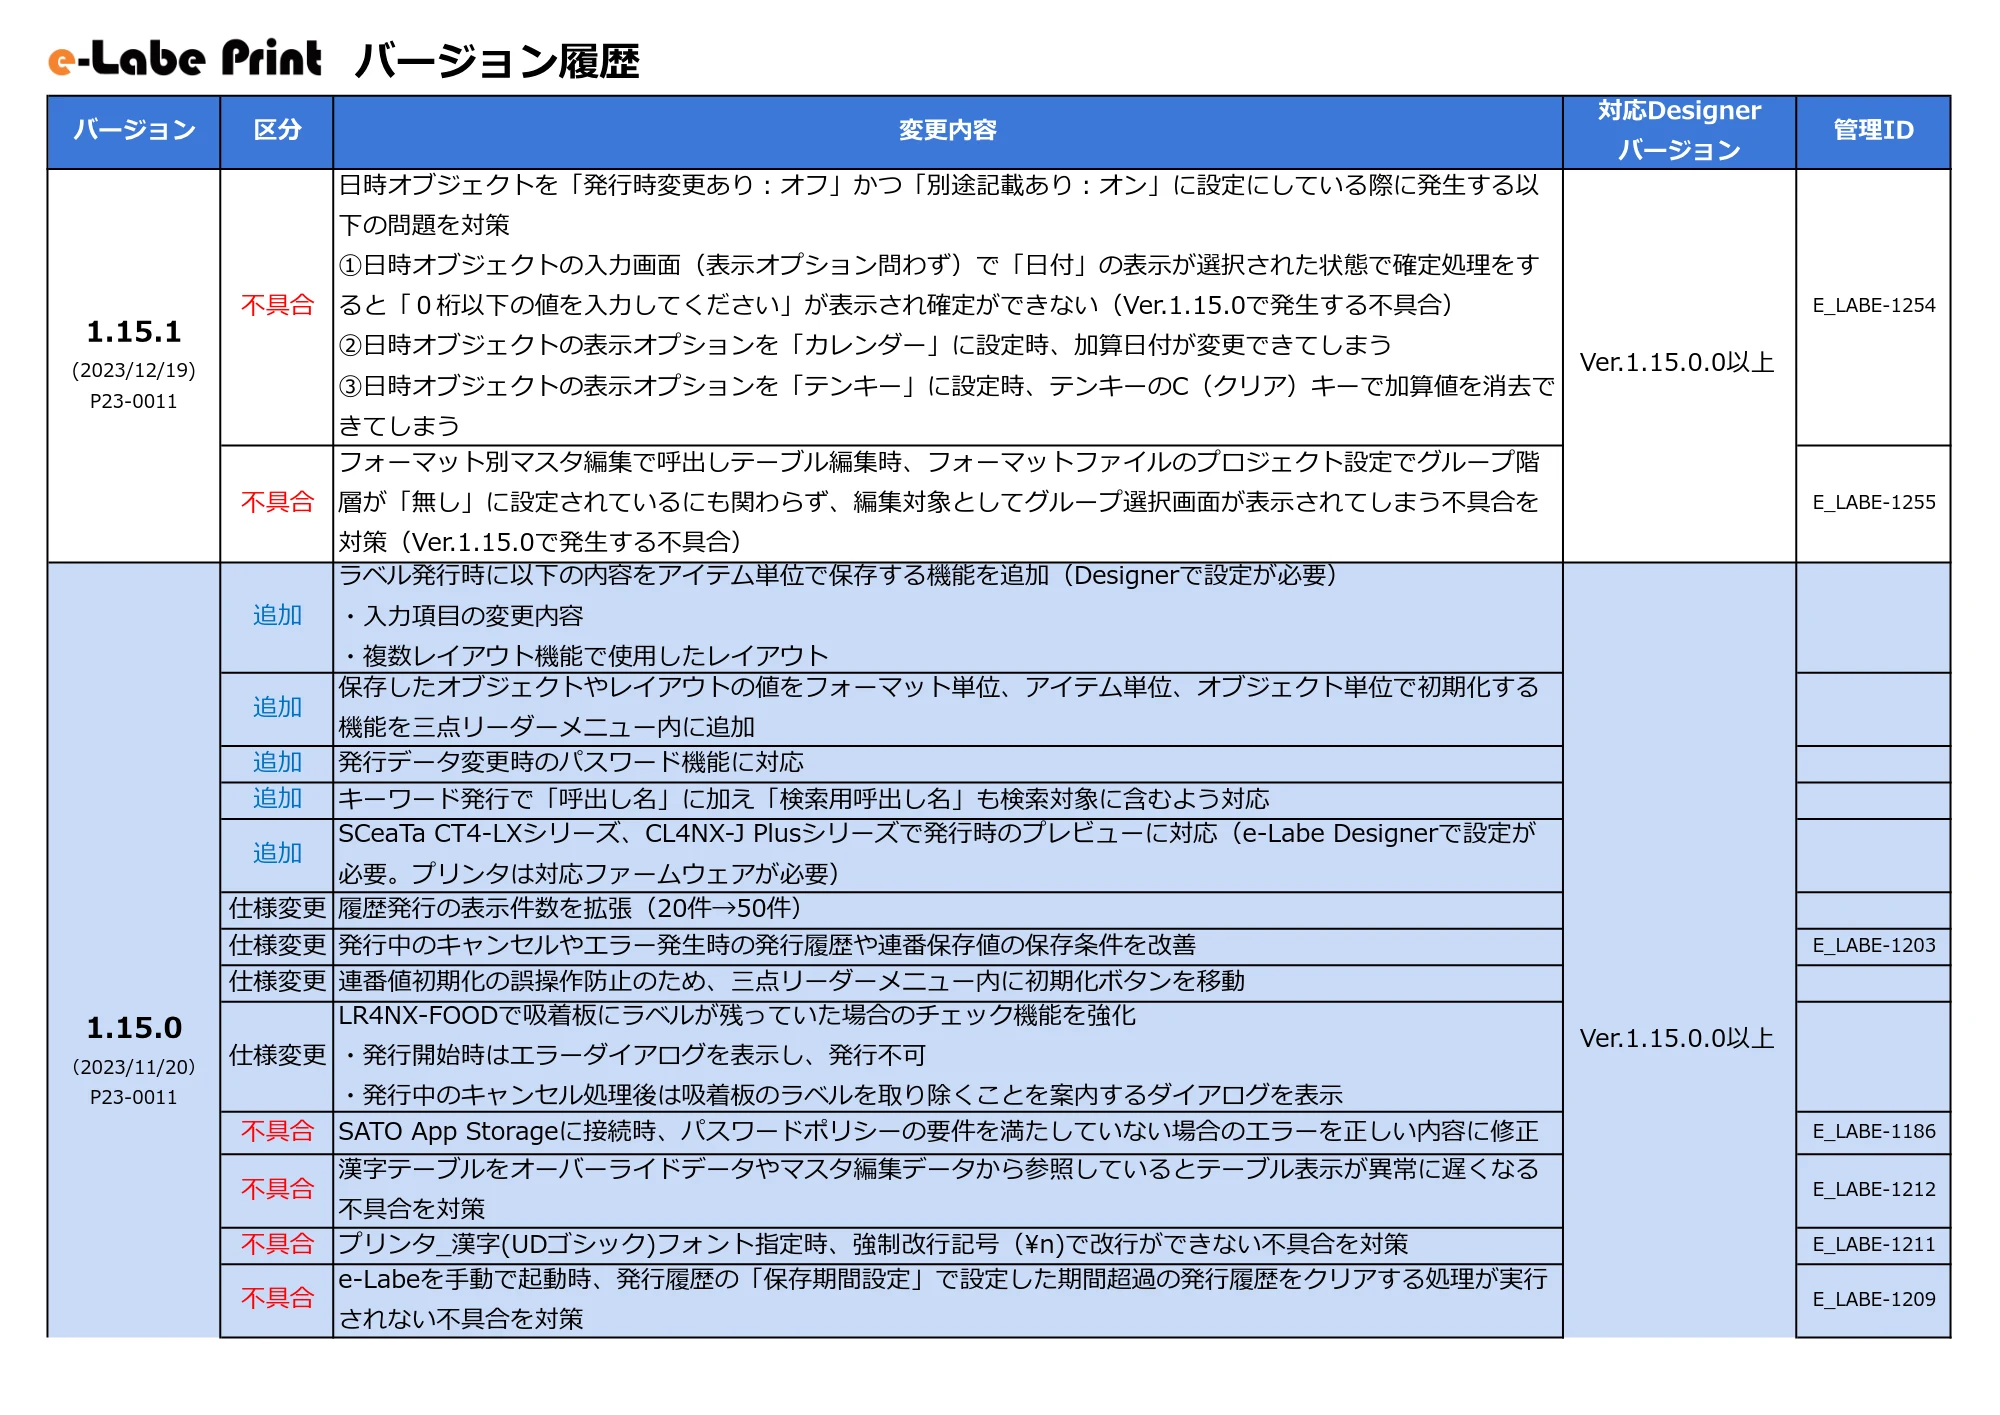Click 仕様変更 label for LR4NX-FOOD row
Viewport: 2000px width, 1415px height.
(x=277, y=1055)
